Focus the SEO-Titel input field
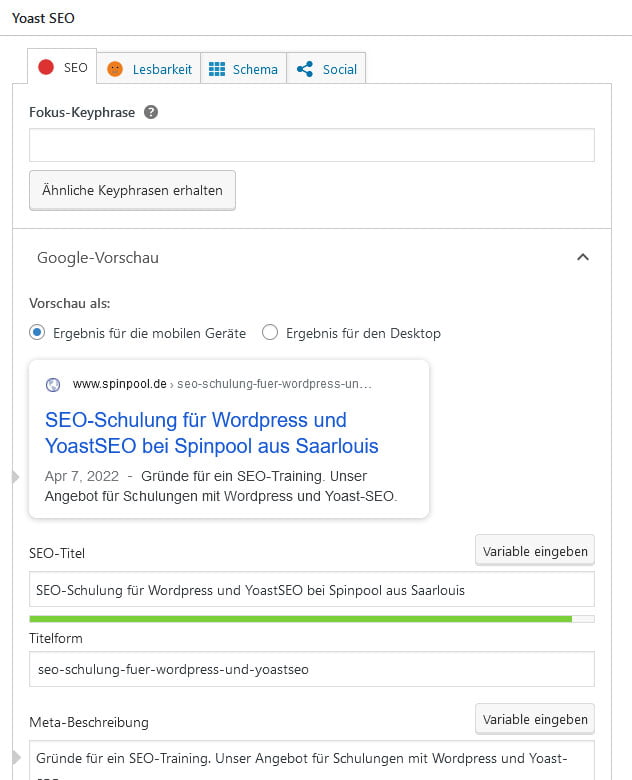The image size is (632, 780). pos(312,589)
